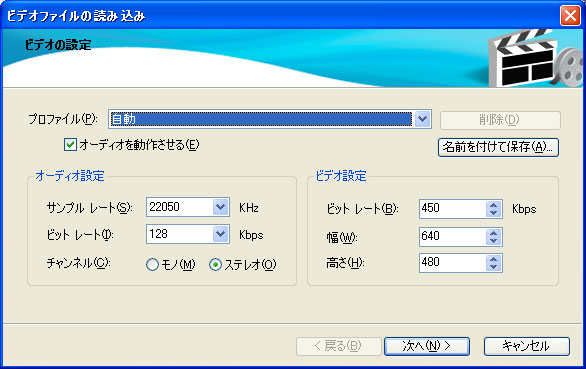Select the ステレオ radio button
This screenshot has width=586, height=369.
215,265
